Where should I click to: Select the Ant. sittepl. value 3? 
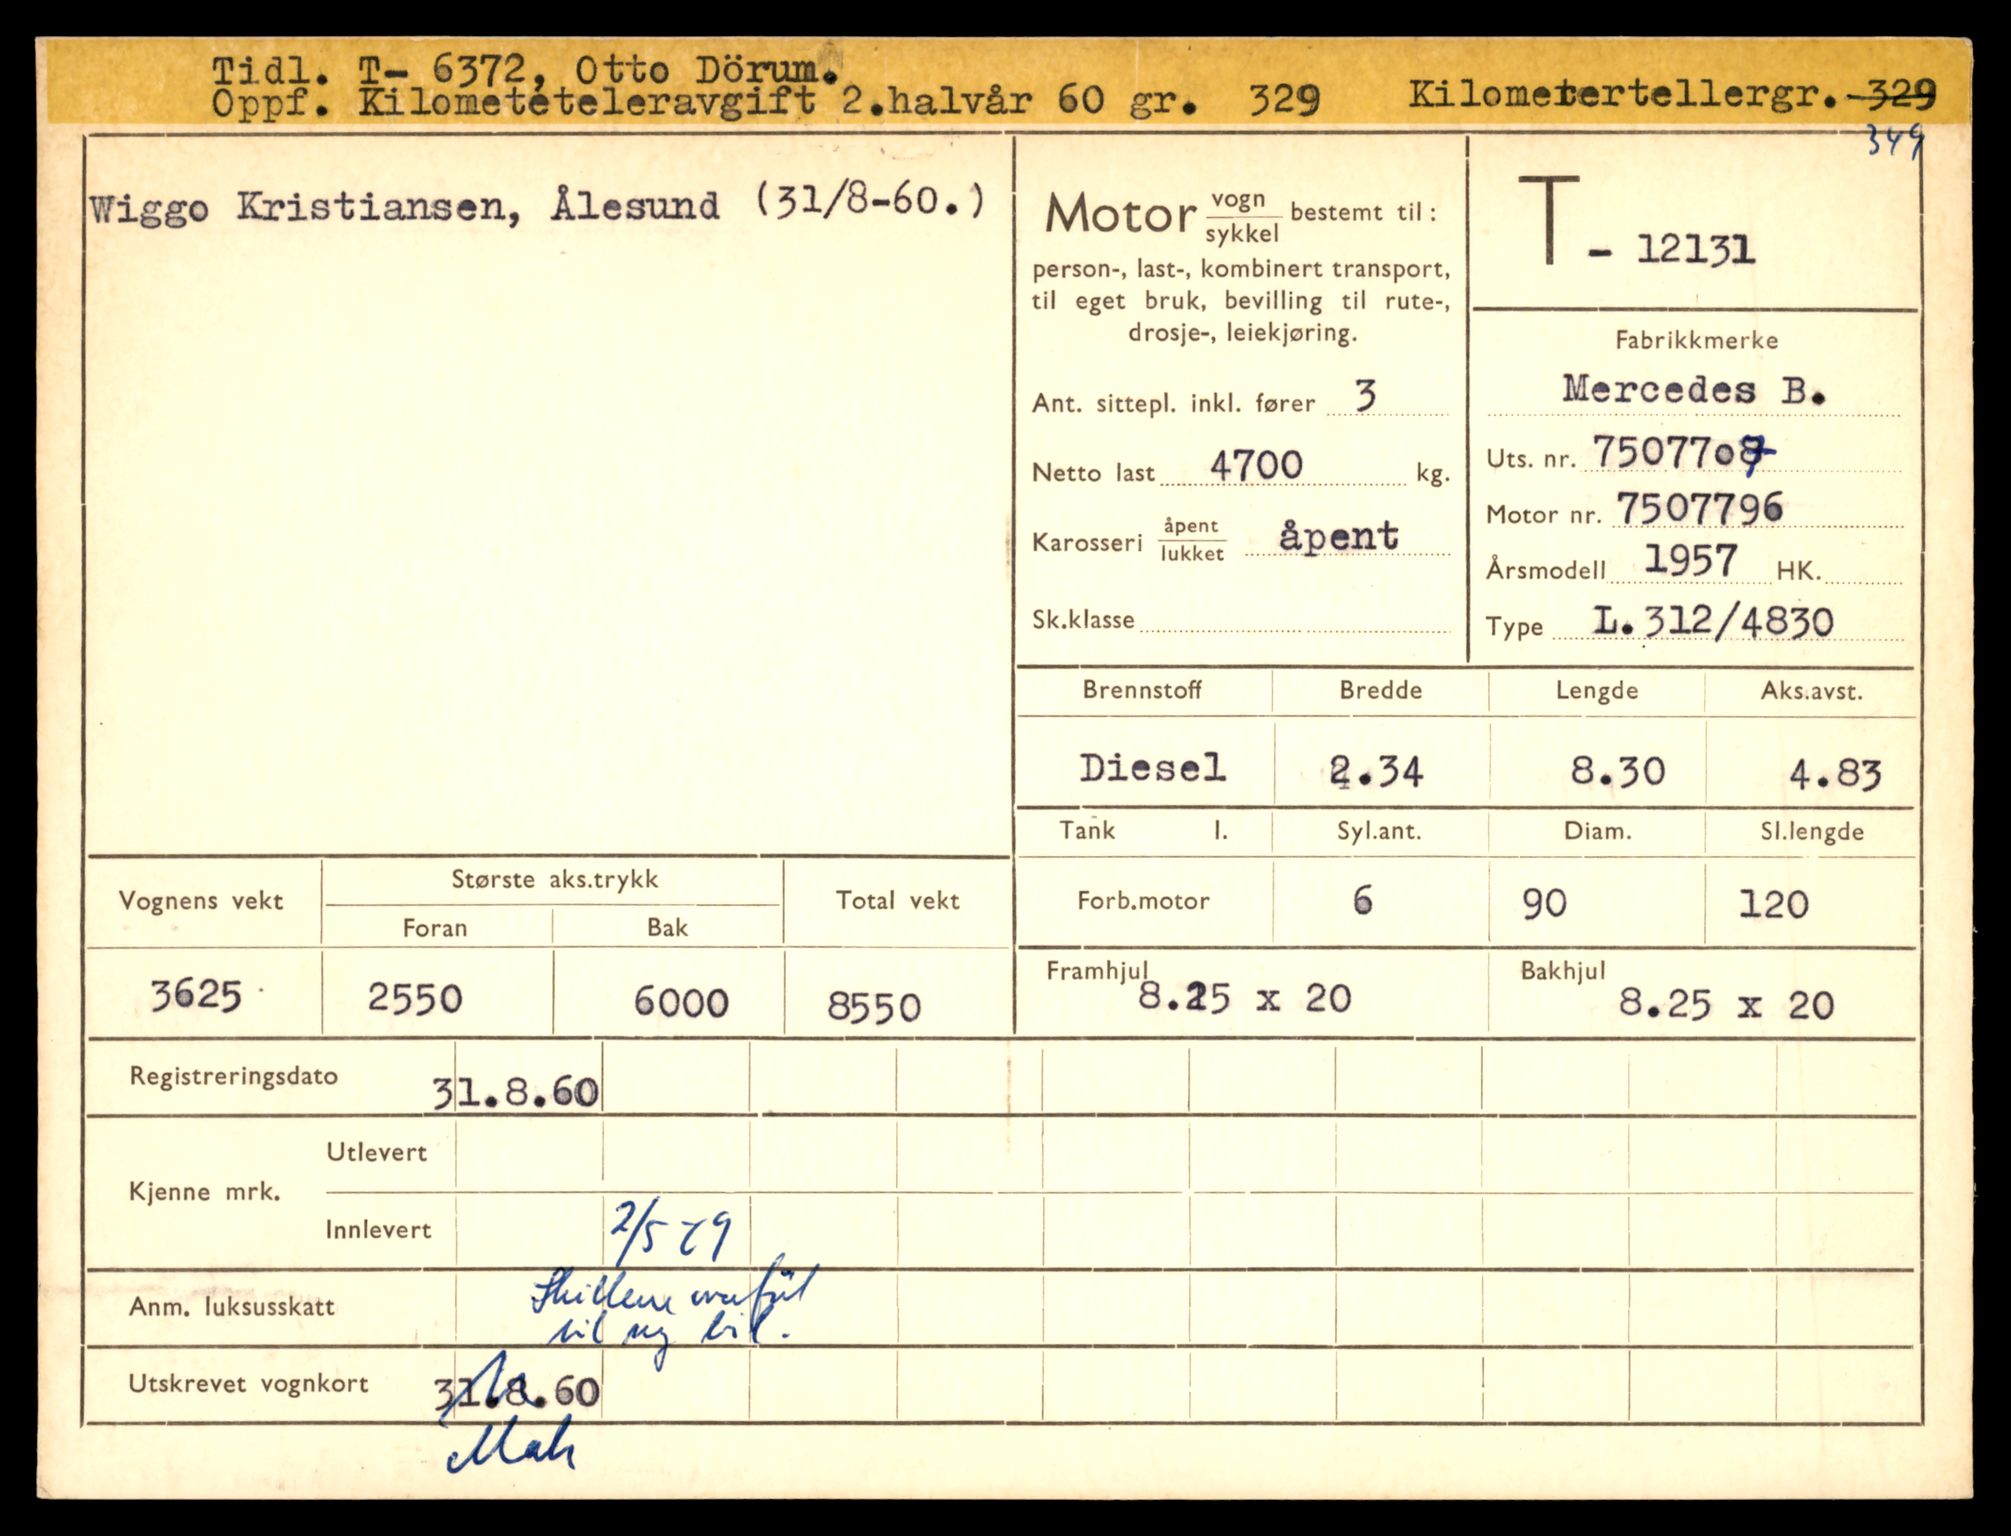click(1366, 396)
